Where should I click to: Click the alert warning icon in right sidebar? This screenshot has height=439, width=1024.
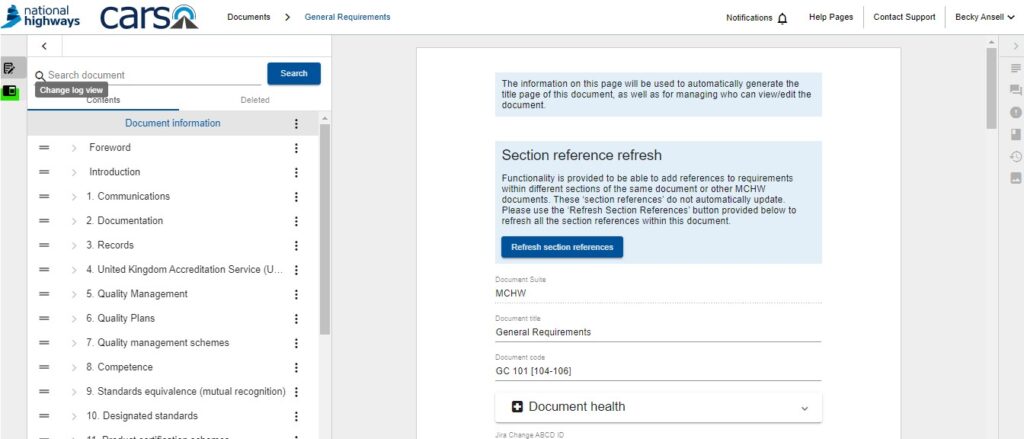1016,112
